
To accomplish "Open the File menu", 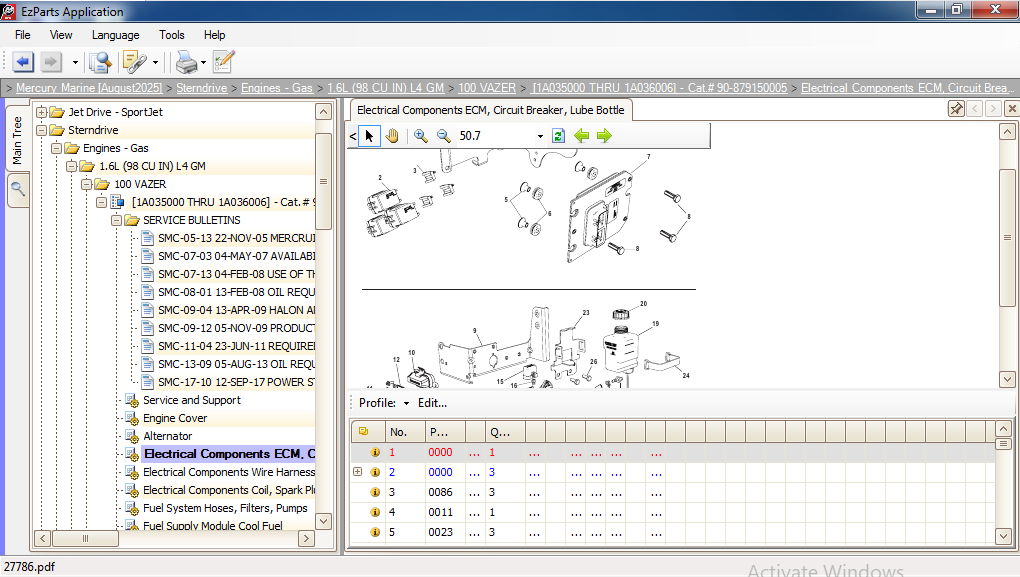I will [23, 35].
